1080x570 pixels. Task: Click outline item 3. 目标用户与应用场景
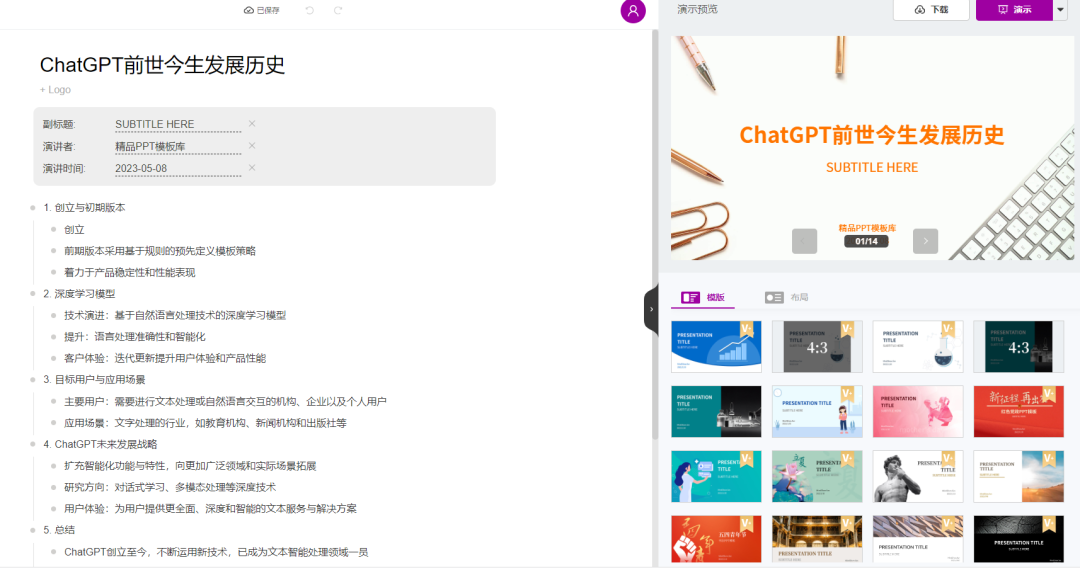click(x=94, y=379)
